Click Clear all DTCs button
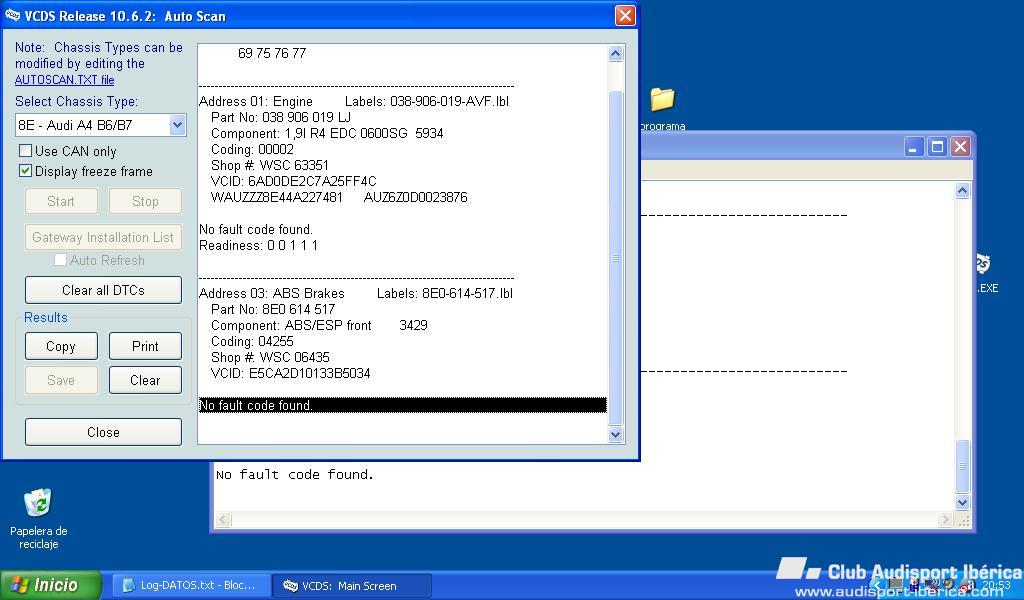 point(103,290)
